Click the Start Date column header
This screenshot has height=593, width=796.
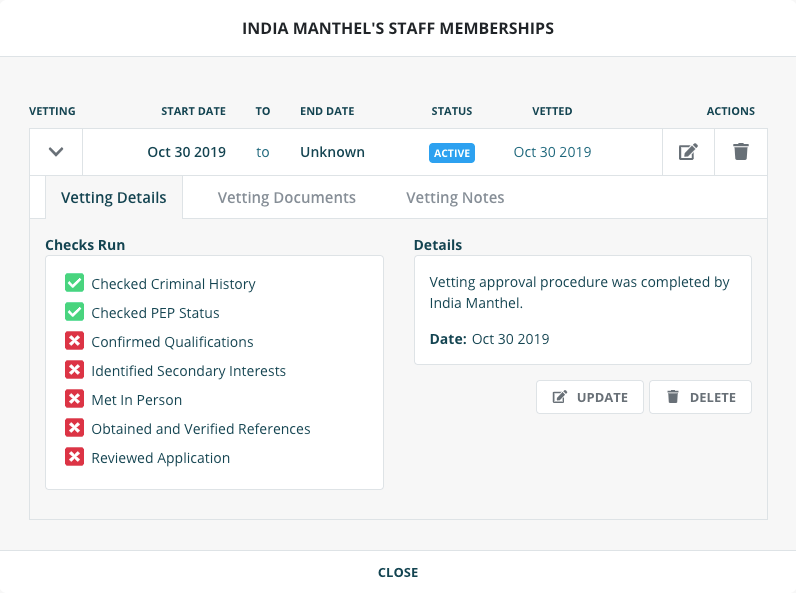[x=193, y=111]
